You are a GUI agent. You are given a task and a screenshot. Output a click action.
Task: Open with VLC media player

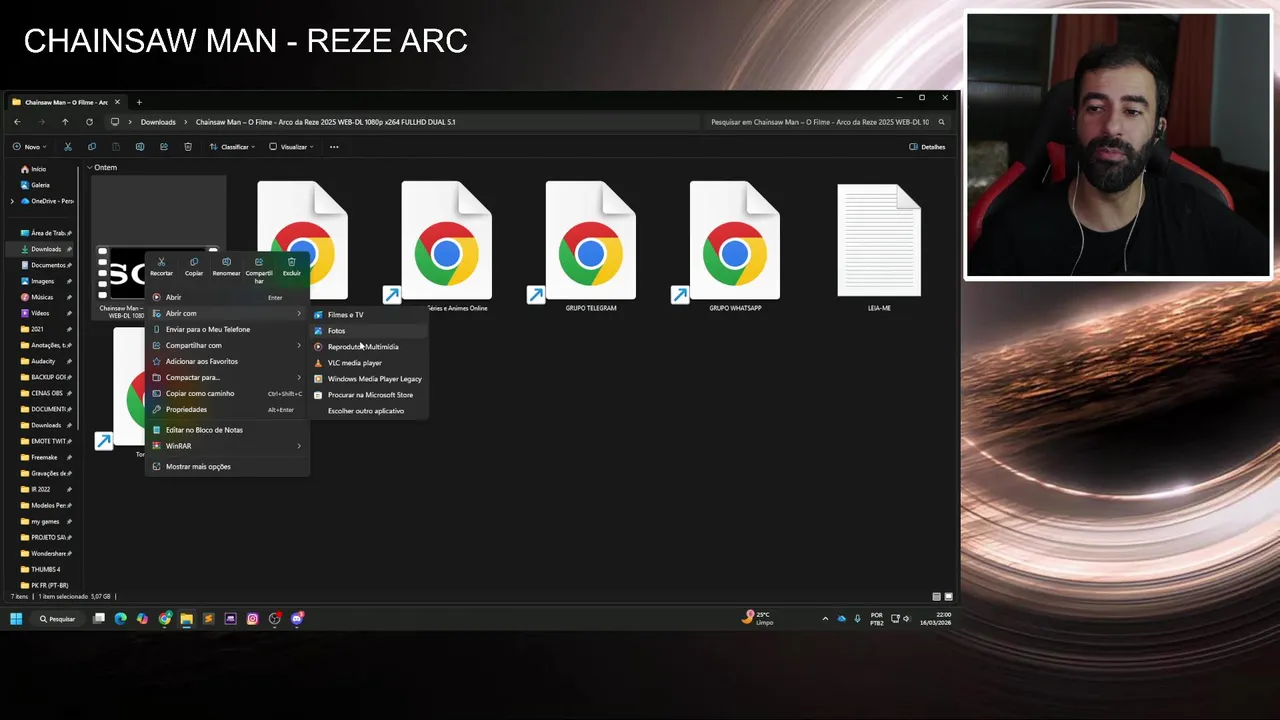[368, 363]
